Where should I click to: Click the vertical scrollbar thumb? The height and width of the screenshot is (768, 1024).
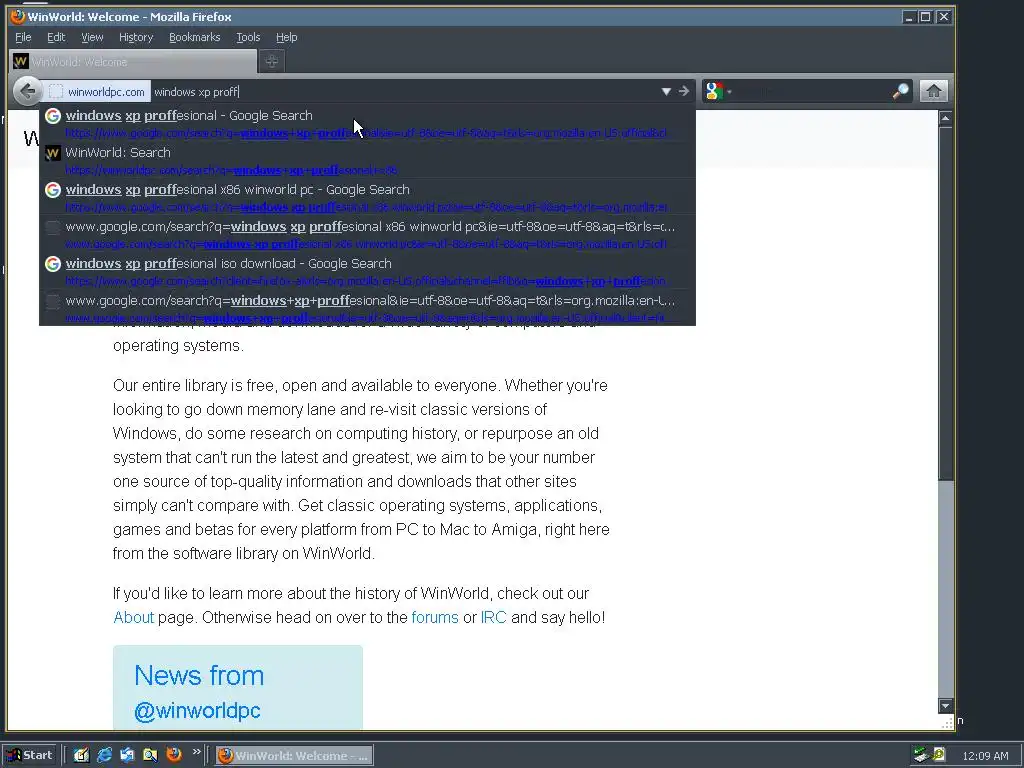(x=945, y=304)
